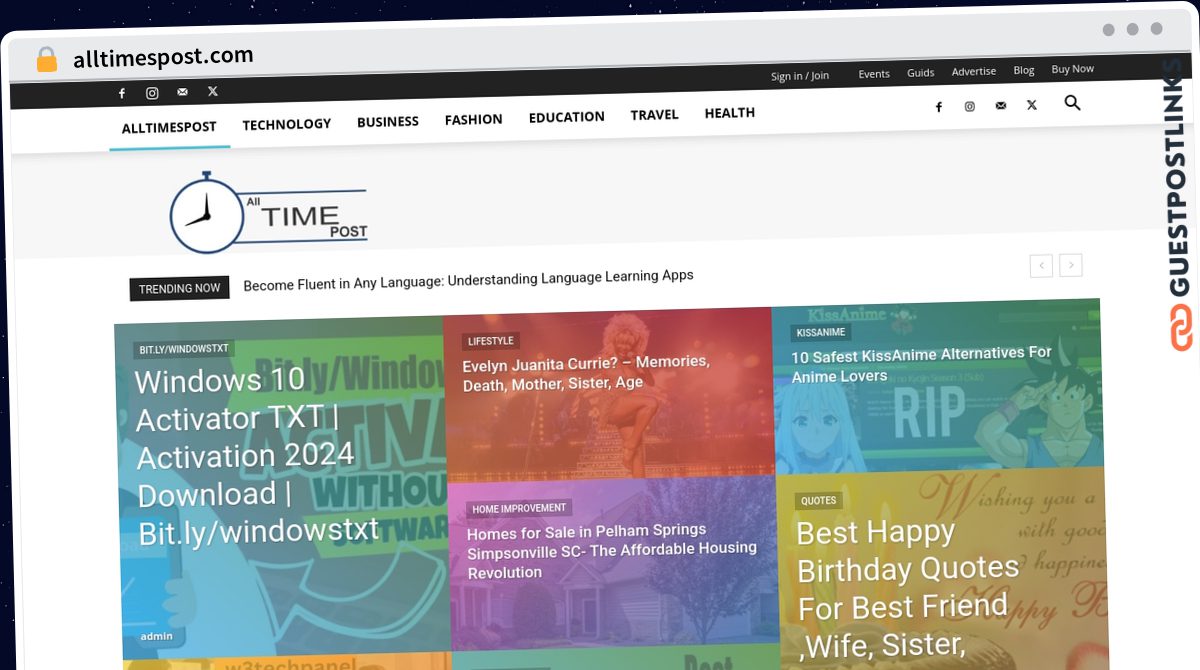Screen dimensions: 1200x670
Task: Show previous trending headline arrow
Action: [x=1041, y=266]
